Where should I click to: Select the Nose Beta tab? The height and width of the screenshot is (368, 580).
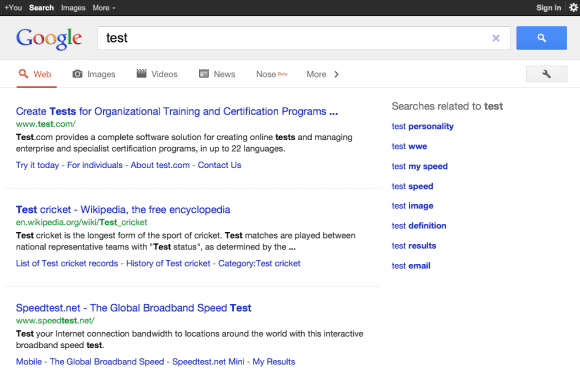pyautogui.click(x=272, y=74)
